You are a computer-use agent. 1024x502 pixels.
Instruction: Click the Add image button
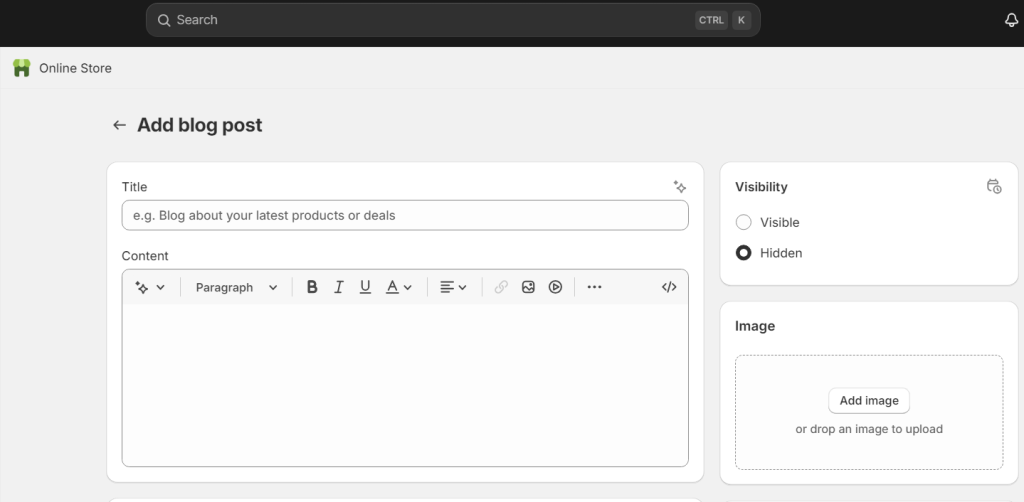tap(868, 400)
